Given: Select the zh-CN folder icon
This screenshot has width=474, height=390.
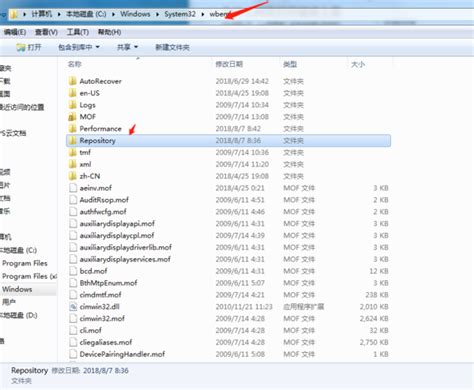Looking at the screenshot, I should click(x=72, y=176).
